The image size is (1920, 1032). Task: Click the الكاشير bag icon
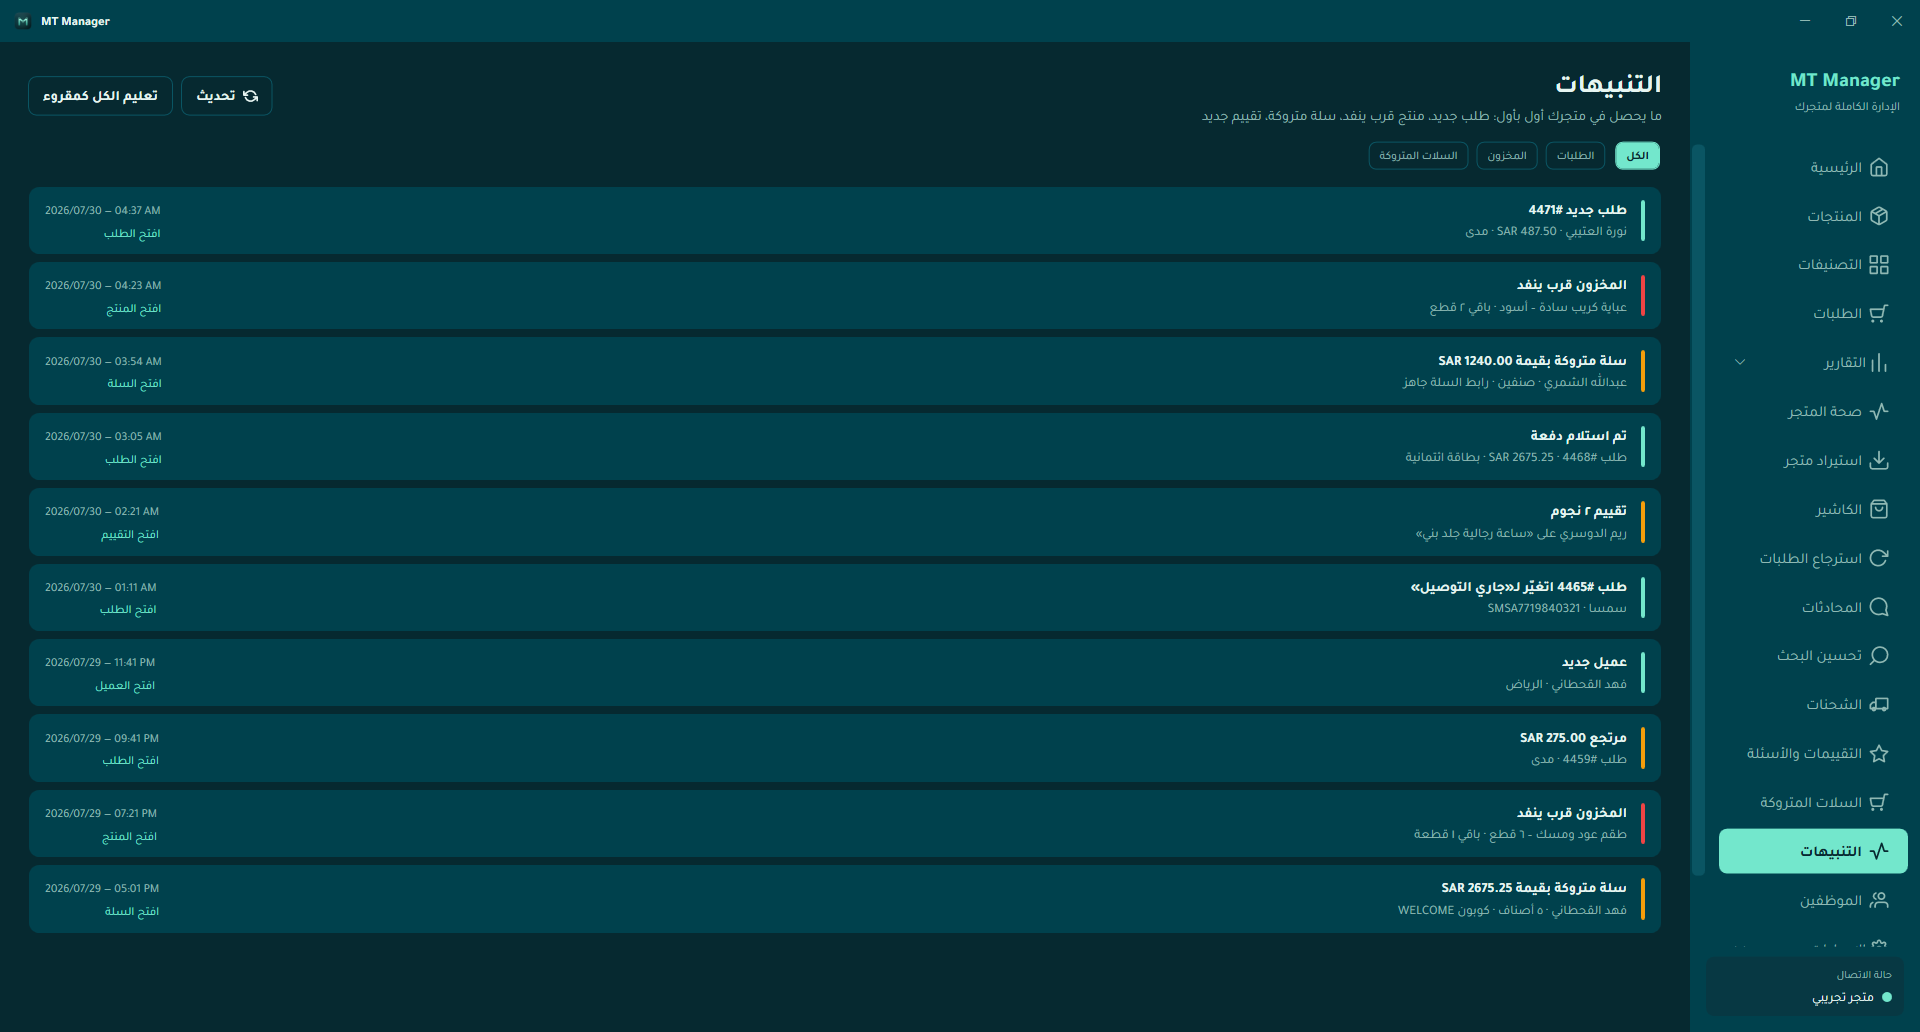click(x=1879, y=509)
